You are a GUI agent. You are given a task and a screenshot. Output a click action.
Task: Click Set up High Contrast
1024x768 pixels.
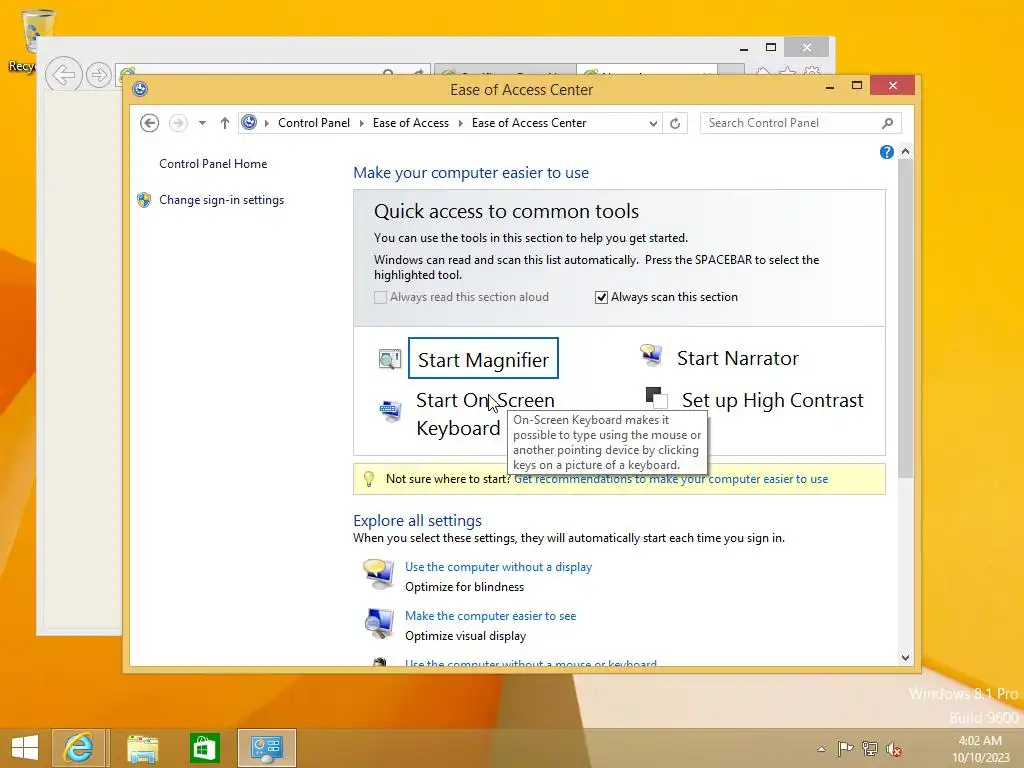tap(773, 400)
